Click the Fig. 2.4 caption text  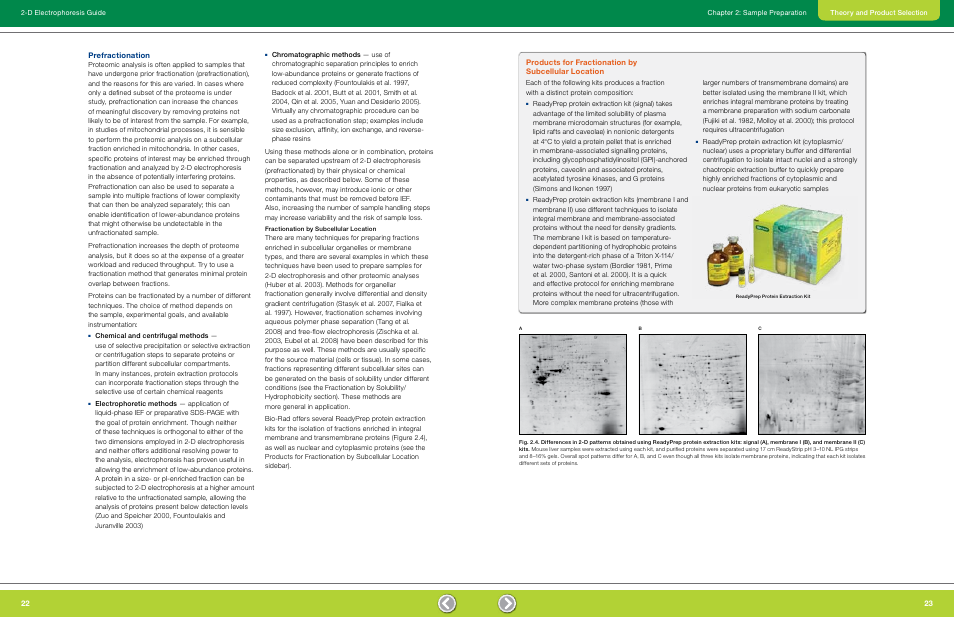pos(692,453)
